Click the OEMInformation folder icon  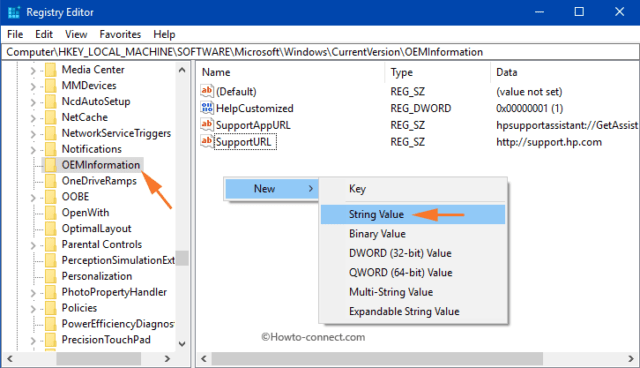pyautogui.click(x=51, y=165)
